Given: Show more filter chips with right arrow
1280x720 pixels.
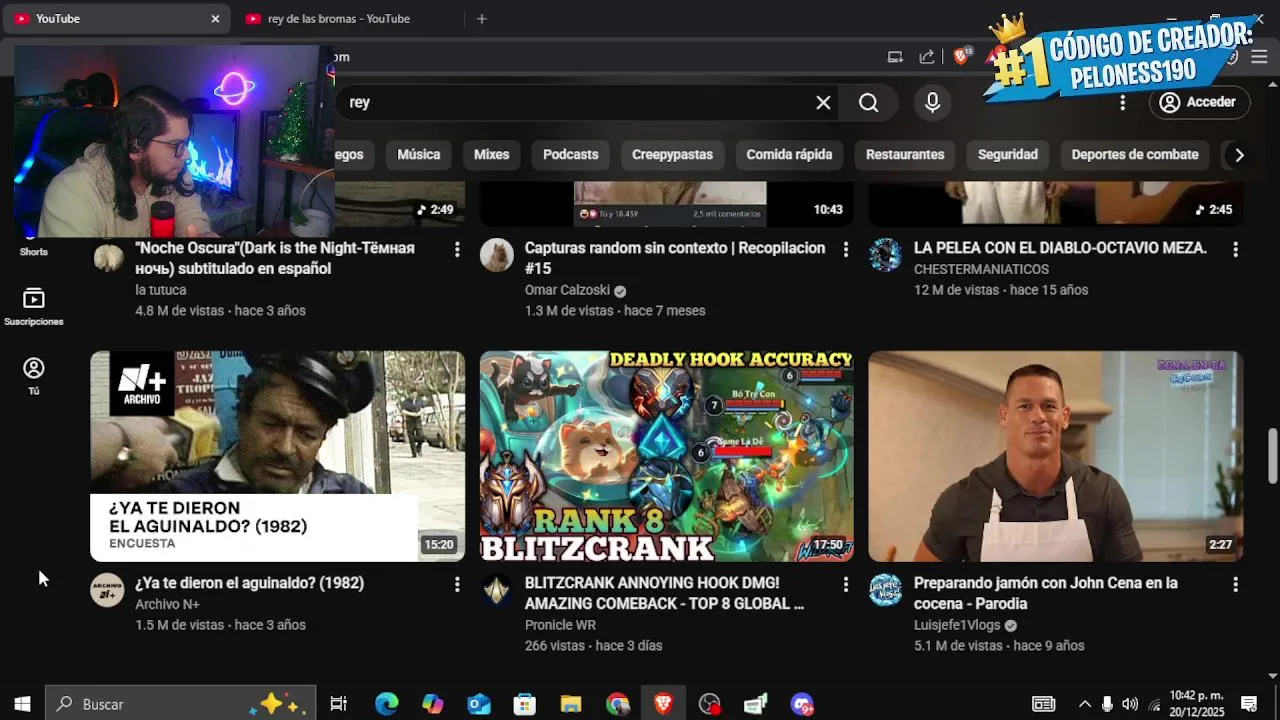Looking at the screenshot, I should point(1239,155).
